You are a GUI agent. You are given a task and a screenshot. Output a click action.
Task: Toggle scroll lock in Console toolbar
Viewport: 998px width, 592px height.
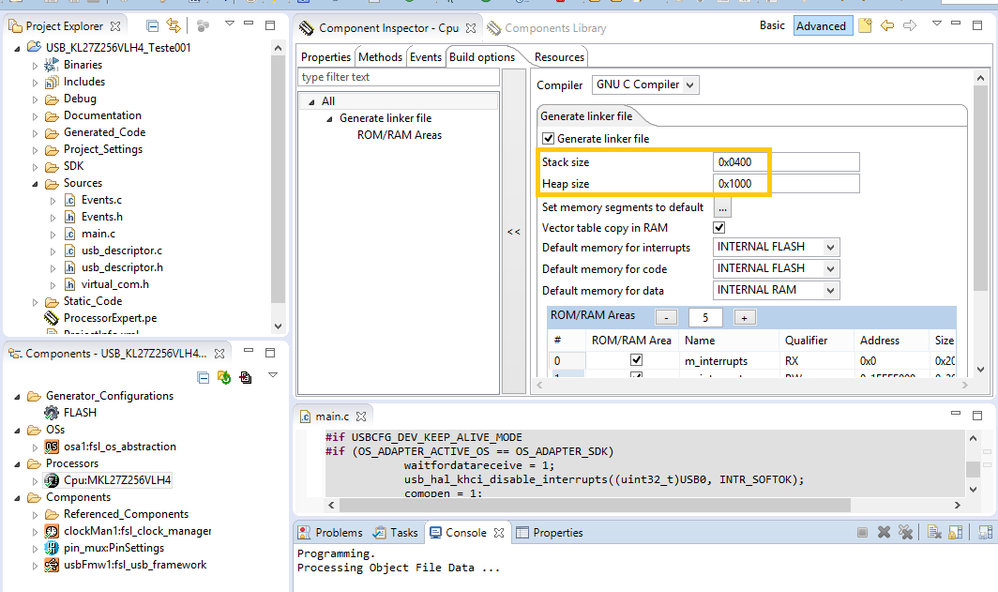coord(955,532)
